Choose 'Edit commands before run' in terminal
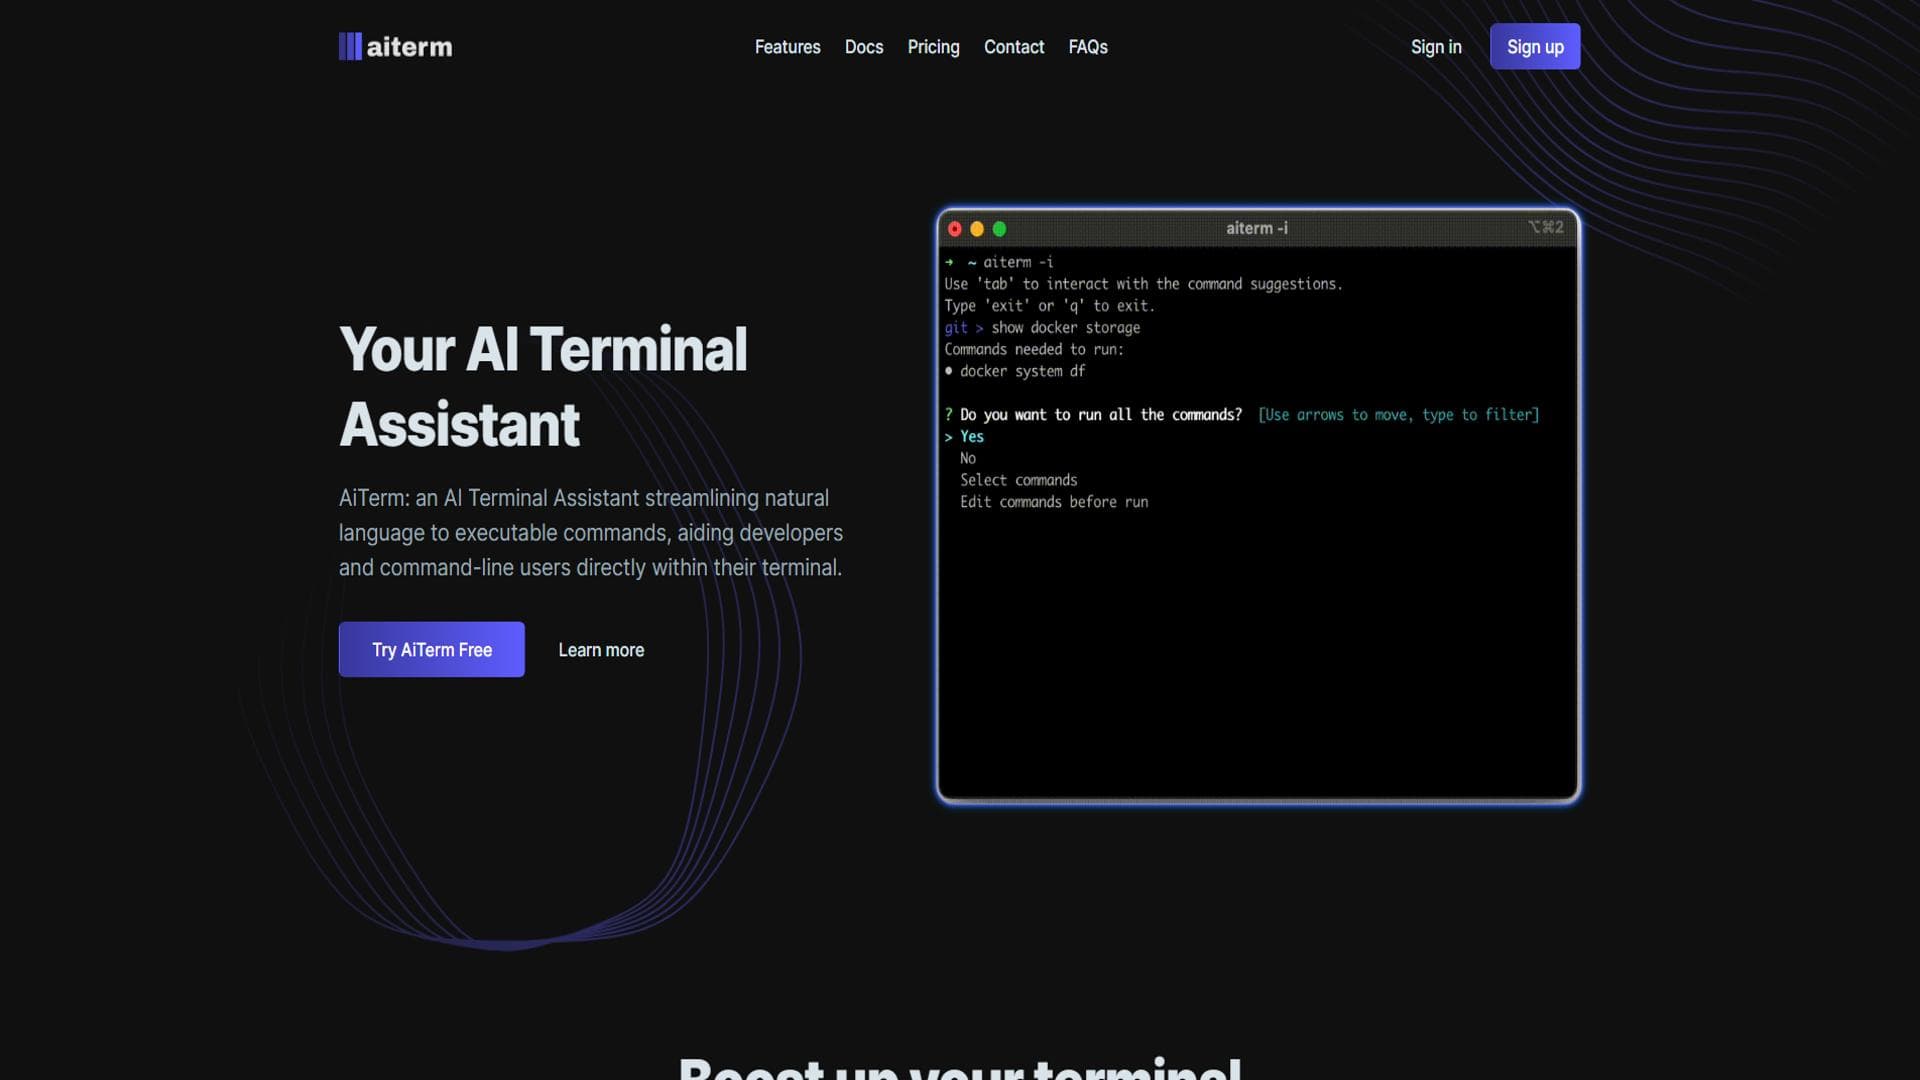1920x1080 pixels. click(x=1054, y=502)
